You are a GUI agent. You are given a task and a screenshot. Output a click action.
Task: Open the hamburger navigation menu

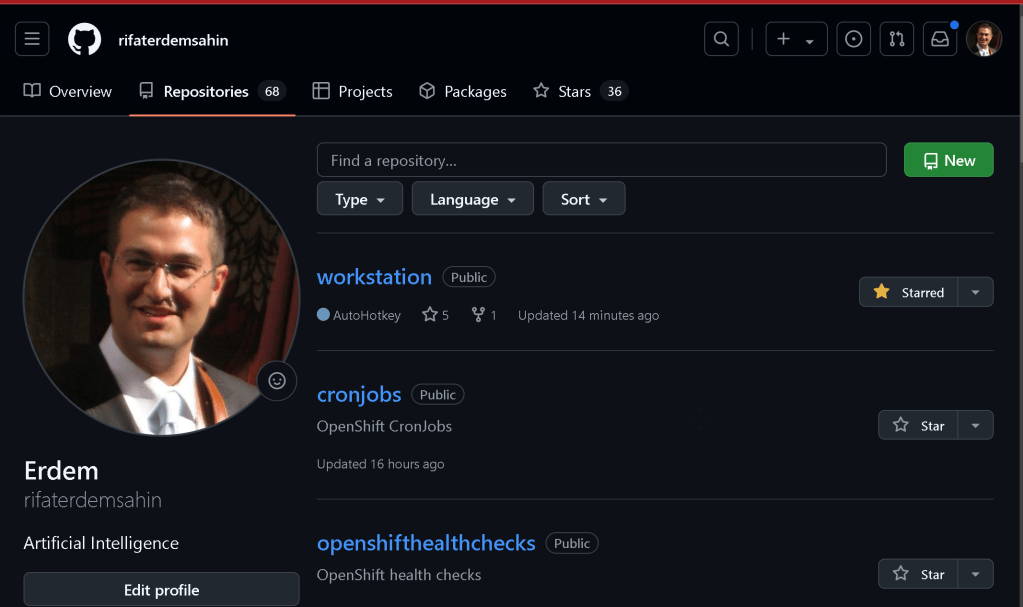point(32,39)
